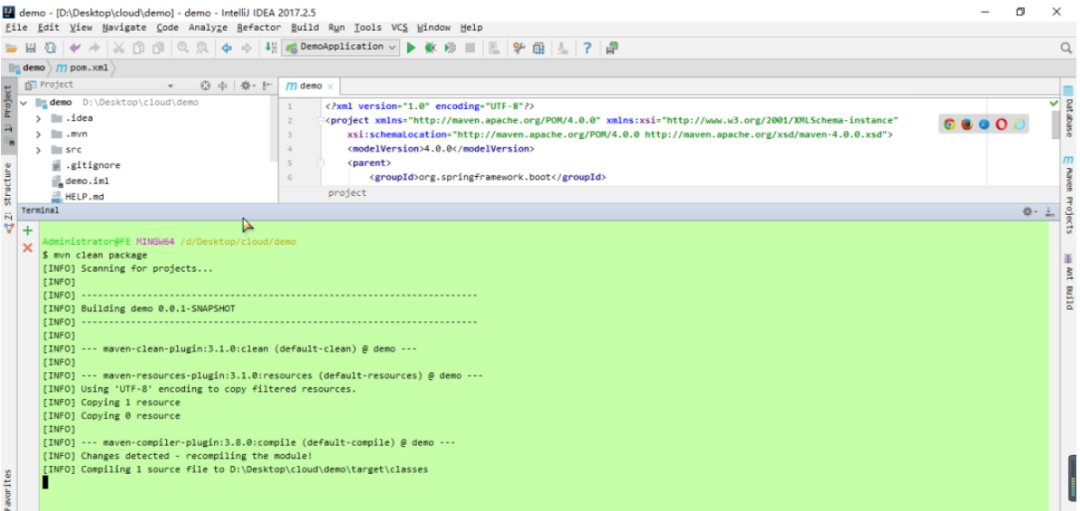Image resolution: width=1080 pixels, height=511 pixels.
Task: Fold the project XML tag
Action: coord(320,121)
